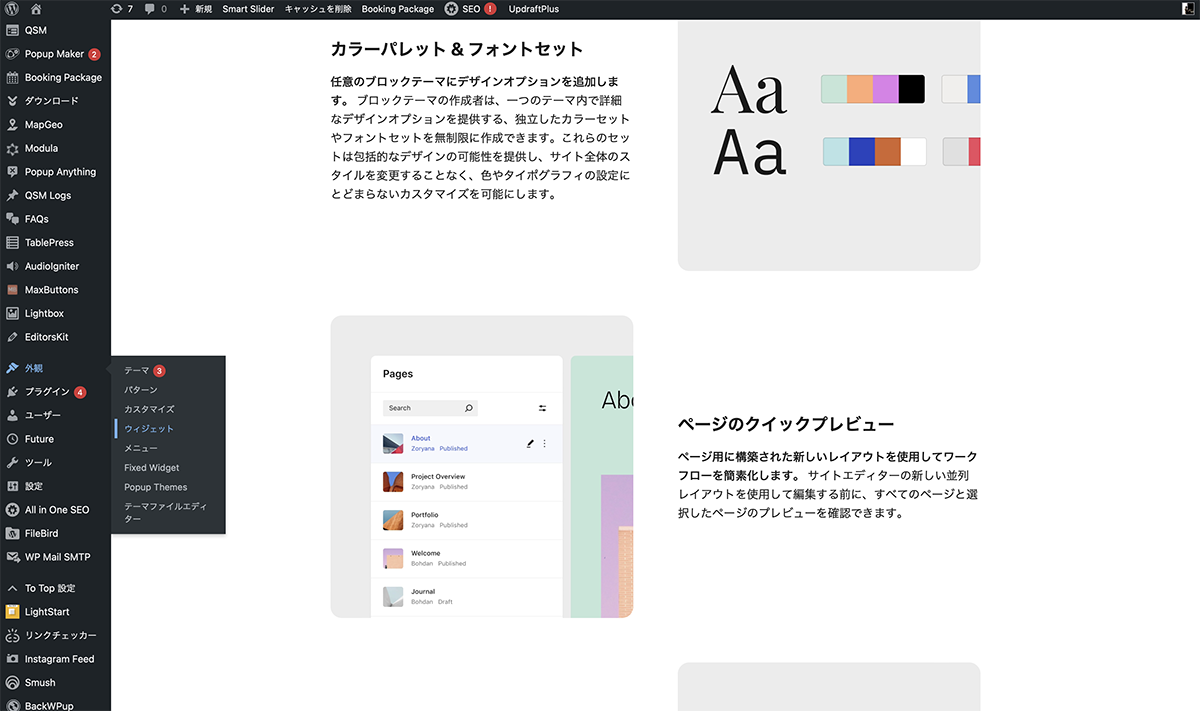
Task: Click the black color swatch in palette
Action: tap(911, 89)
